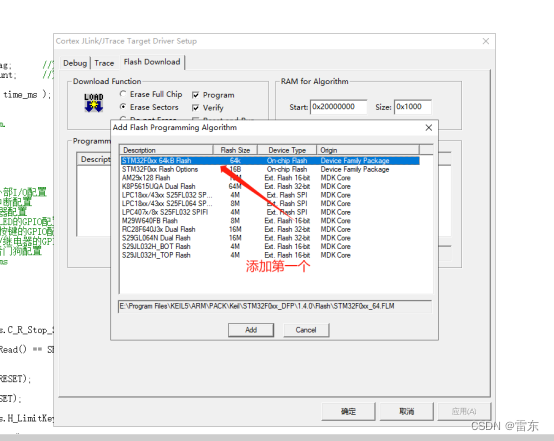
Task: Select S29JL032H_BOT Flash row
Action: coord(270,246)
